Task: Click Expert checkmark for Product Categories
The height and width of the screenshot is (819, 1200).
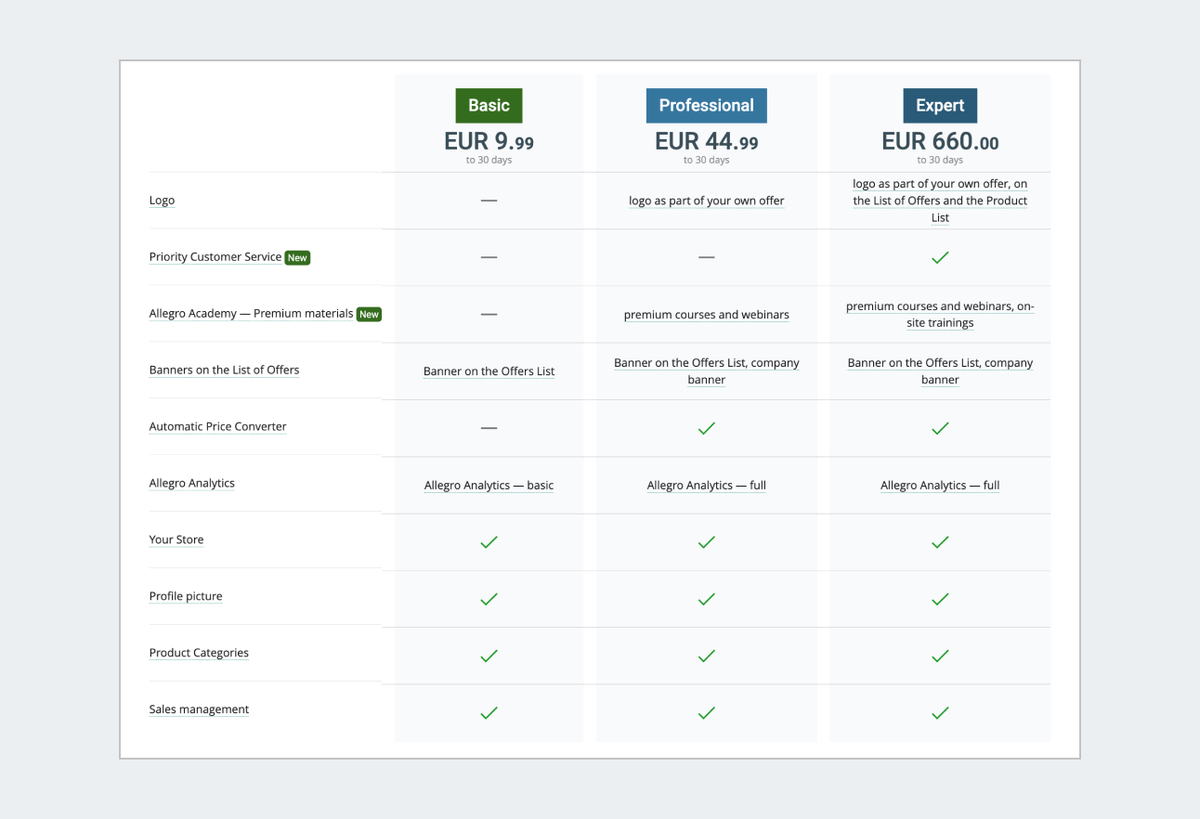Action: pyautogui.click(x=940, y=656)
